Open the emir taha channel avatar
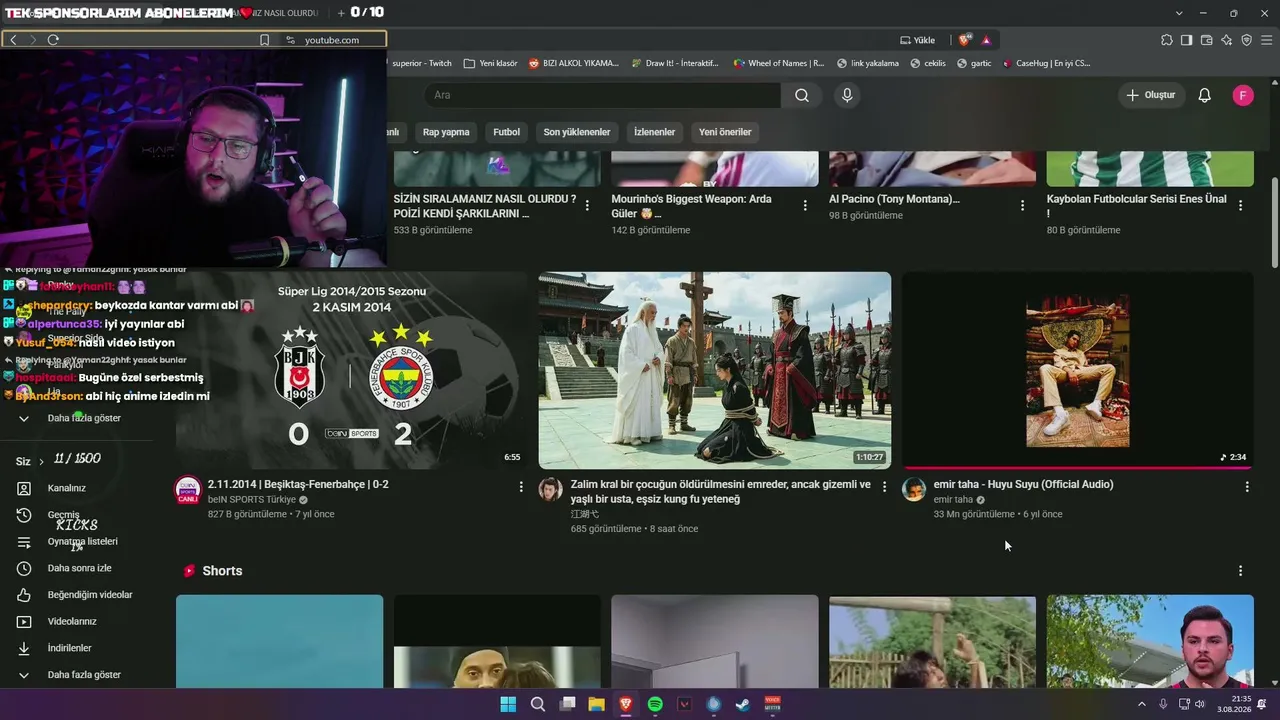Screen dimensions: 1280x720 coord(914,489)
